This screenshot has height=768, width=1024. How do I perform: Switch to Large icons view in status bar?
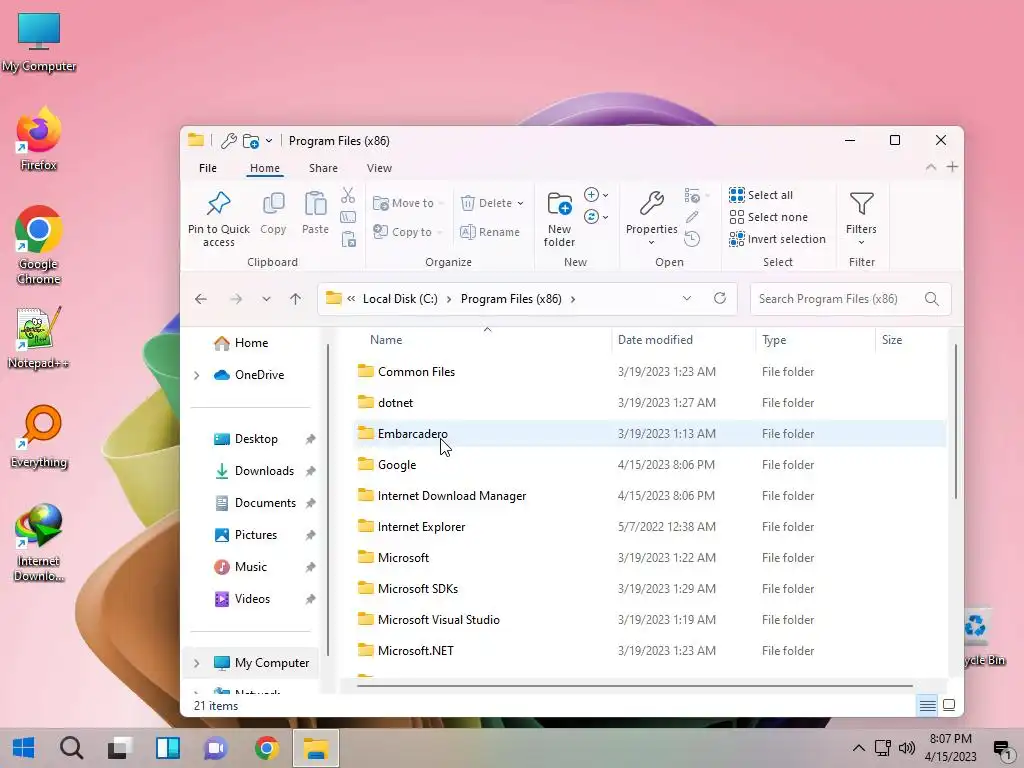(x=949, y=705)
